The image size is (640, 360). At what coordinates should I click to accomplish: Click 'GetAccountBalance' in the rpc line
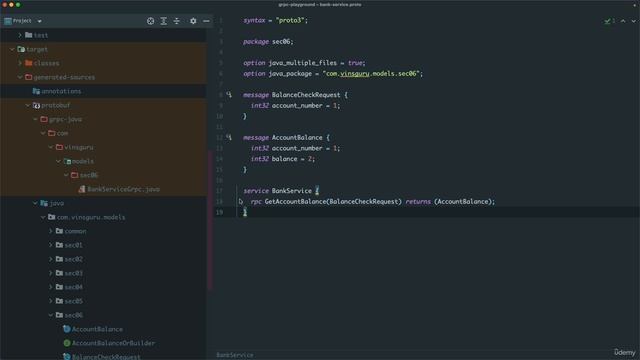tap(296, 201)
